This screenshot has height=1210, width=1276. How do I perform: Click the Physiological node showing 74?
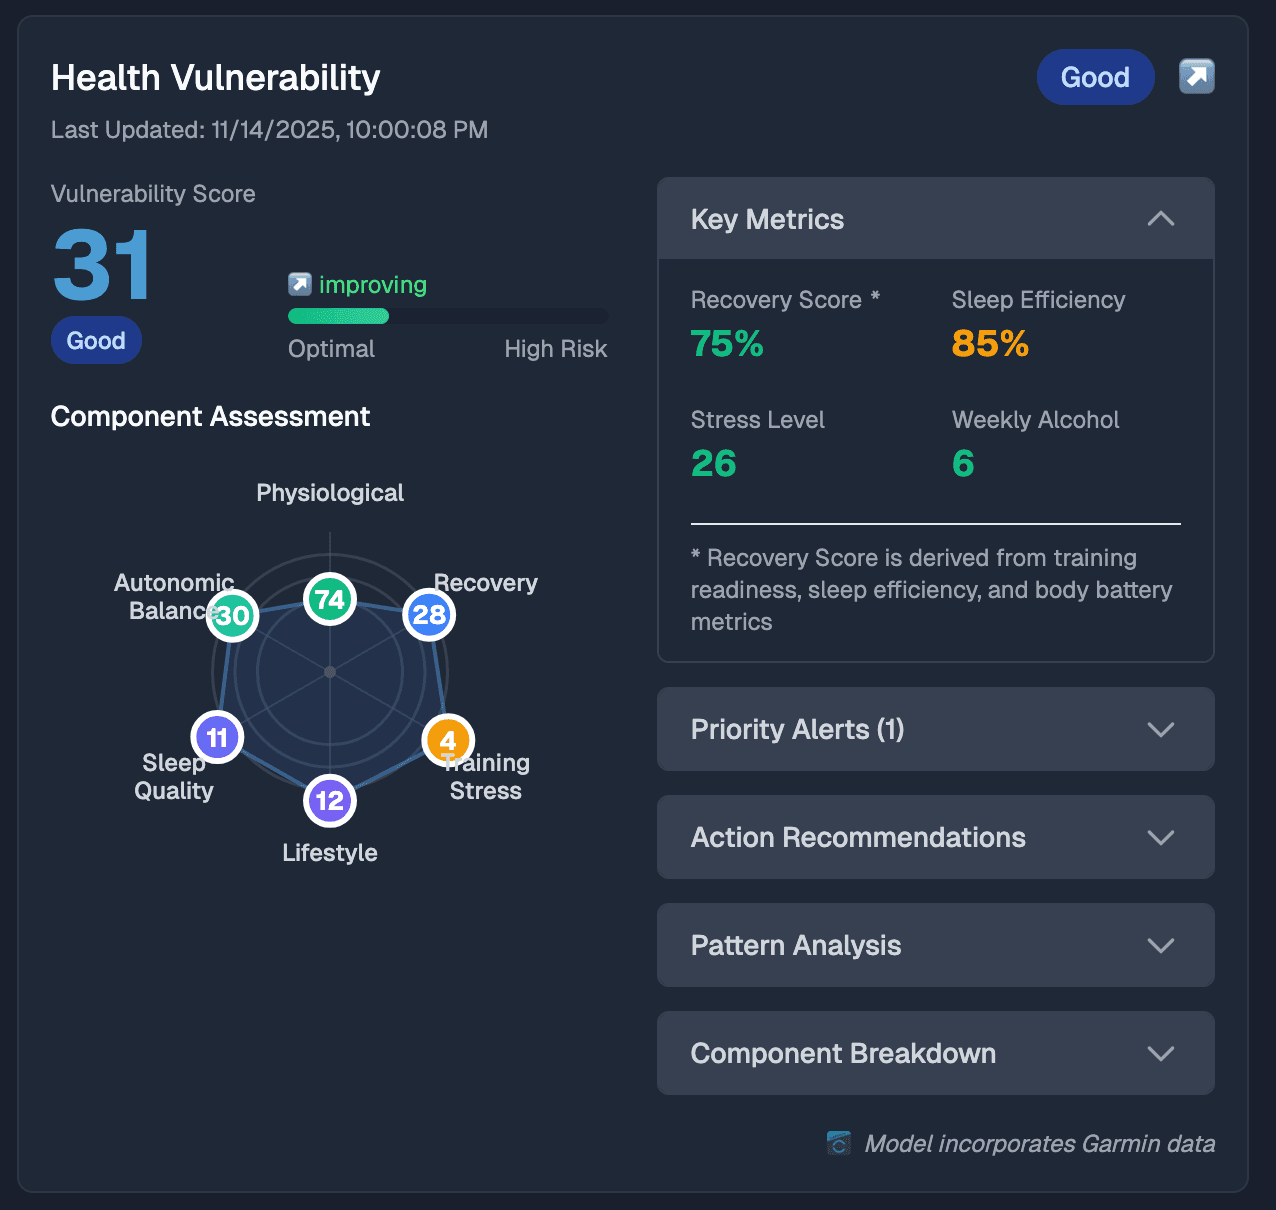pyautogui.click(x=330, y=598)
